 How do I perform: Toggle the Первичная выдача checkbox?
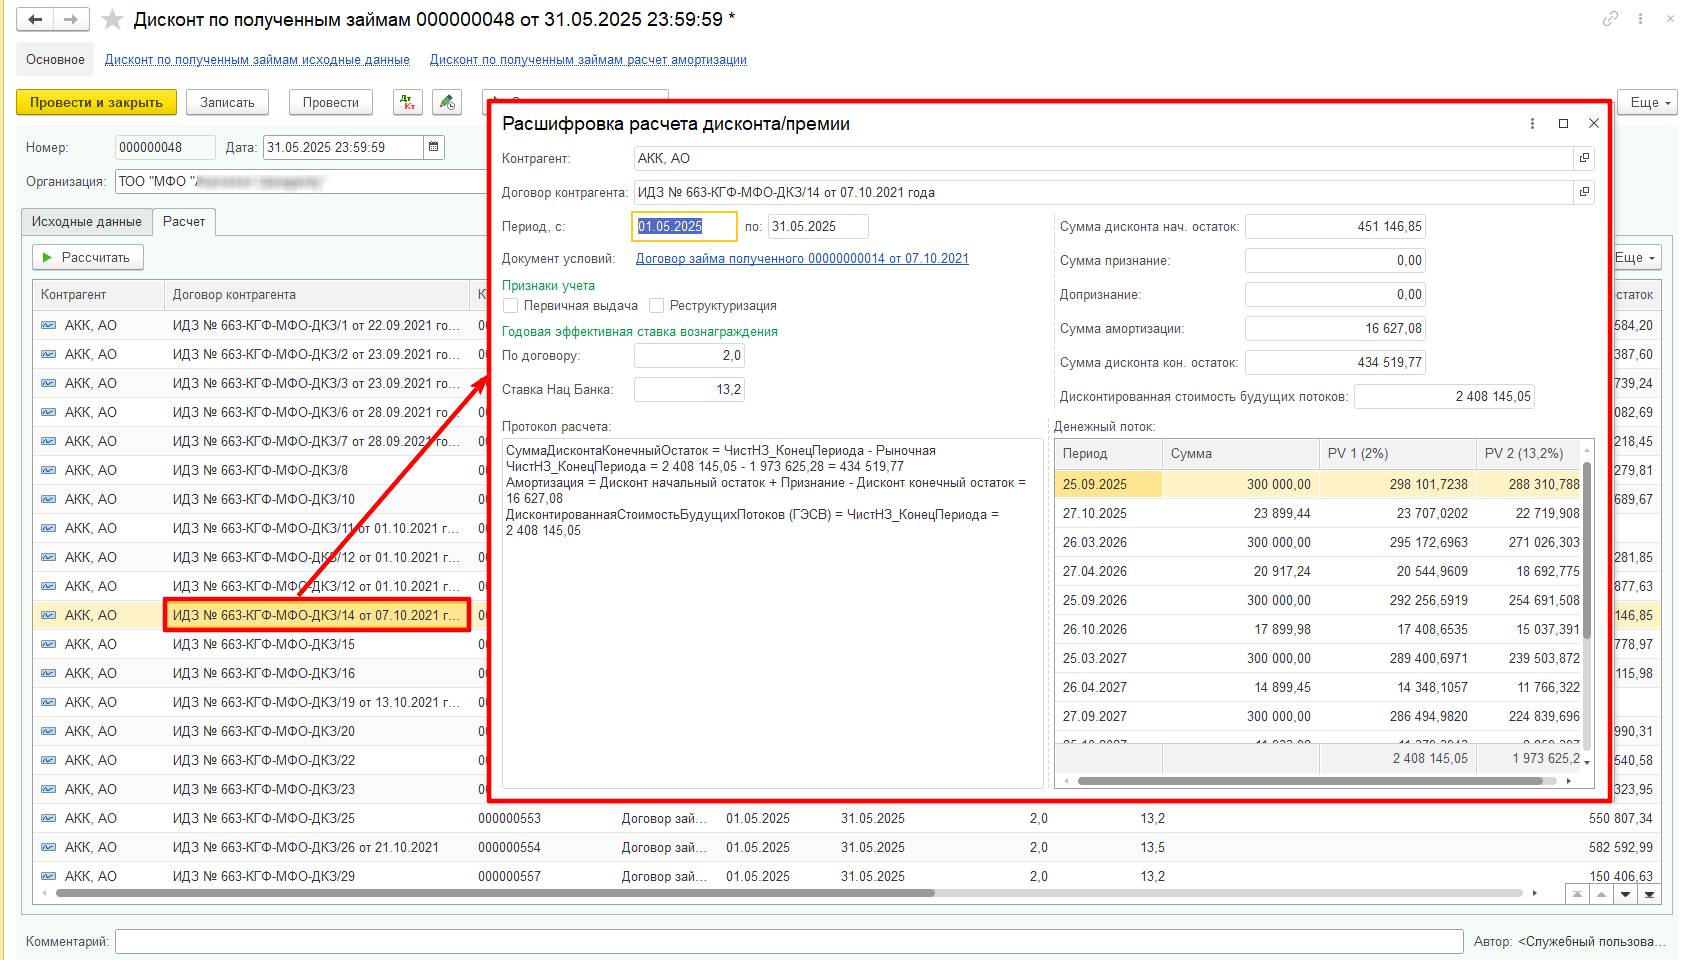511,306
